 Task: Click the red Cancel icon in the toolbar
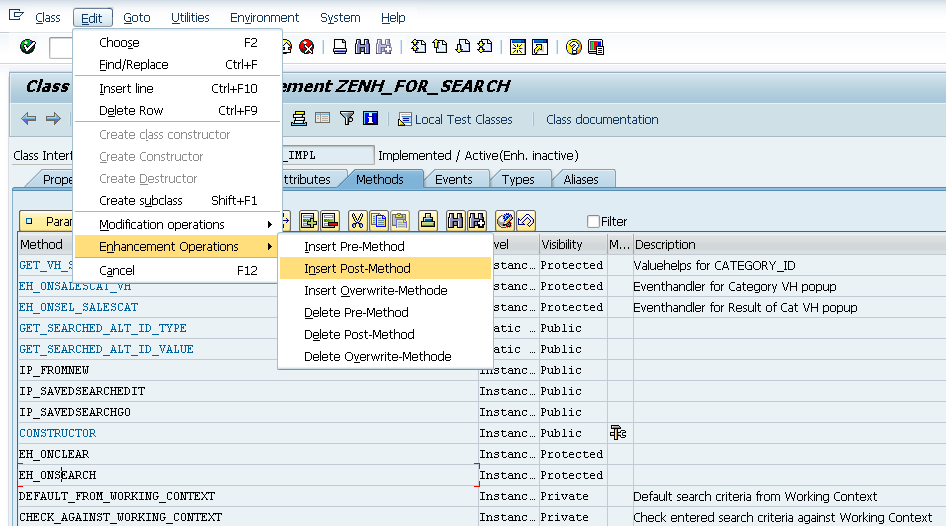click(307, 46)
